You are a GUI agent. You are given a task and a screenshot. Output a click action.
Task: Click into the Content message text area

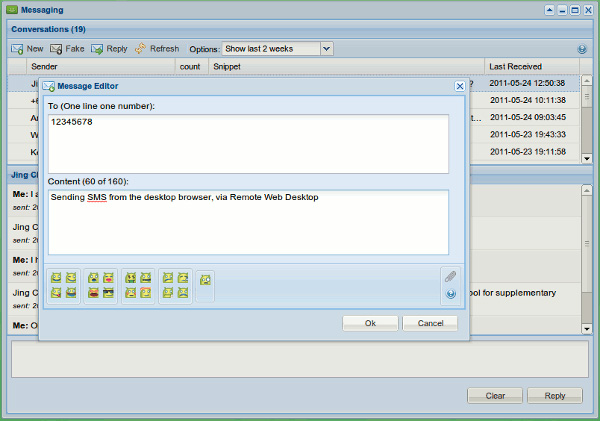248,222
